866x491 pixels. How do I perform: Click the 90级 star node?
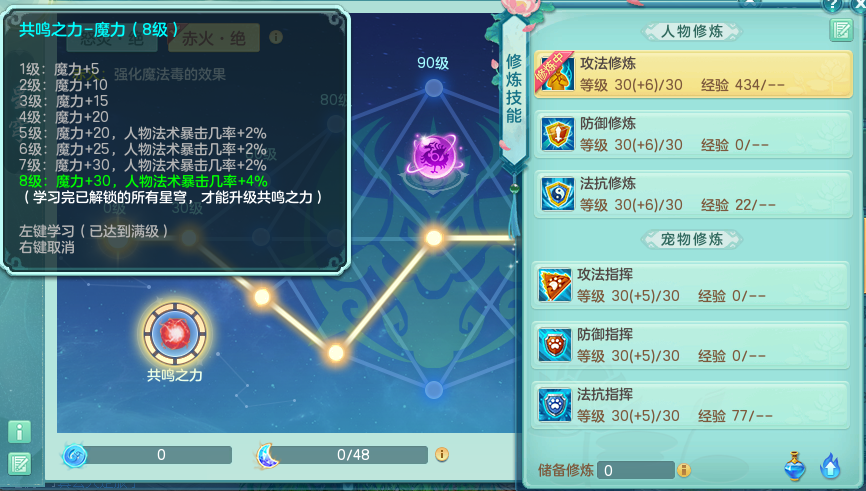pos(434,87)
